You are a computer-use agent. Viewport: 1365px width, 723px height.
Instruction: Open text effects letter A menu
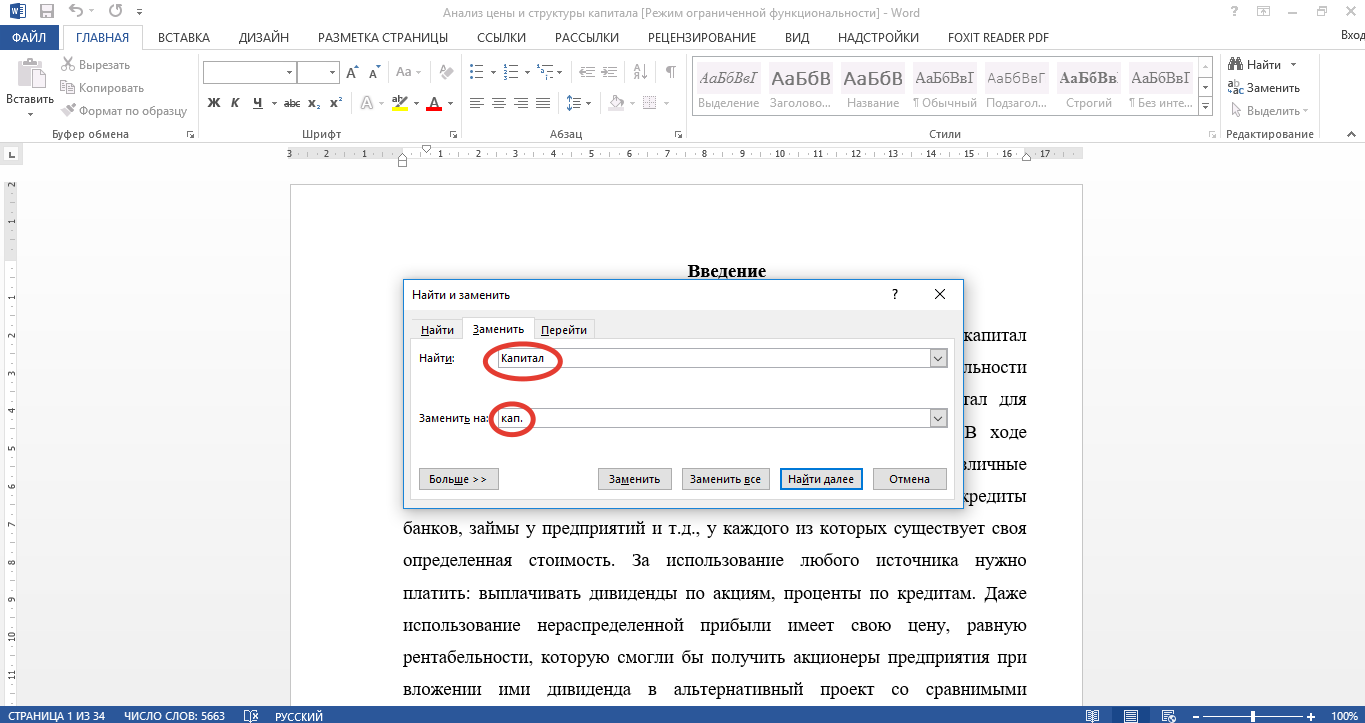click(x=366, y=103)
